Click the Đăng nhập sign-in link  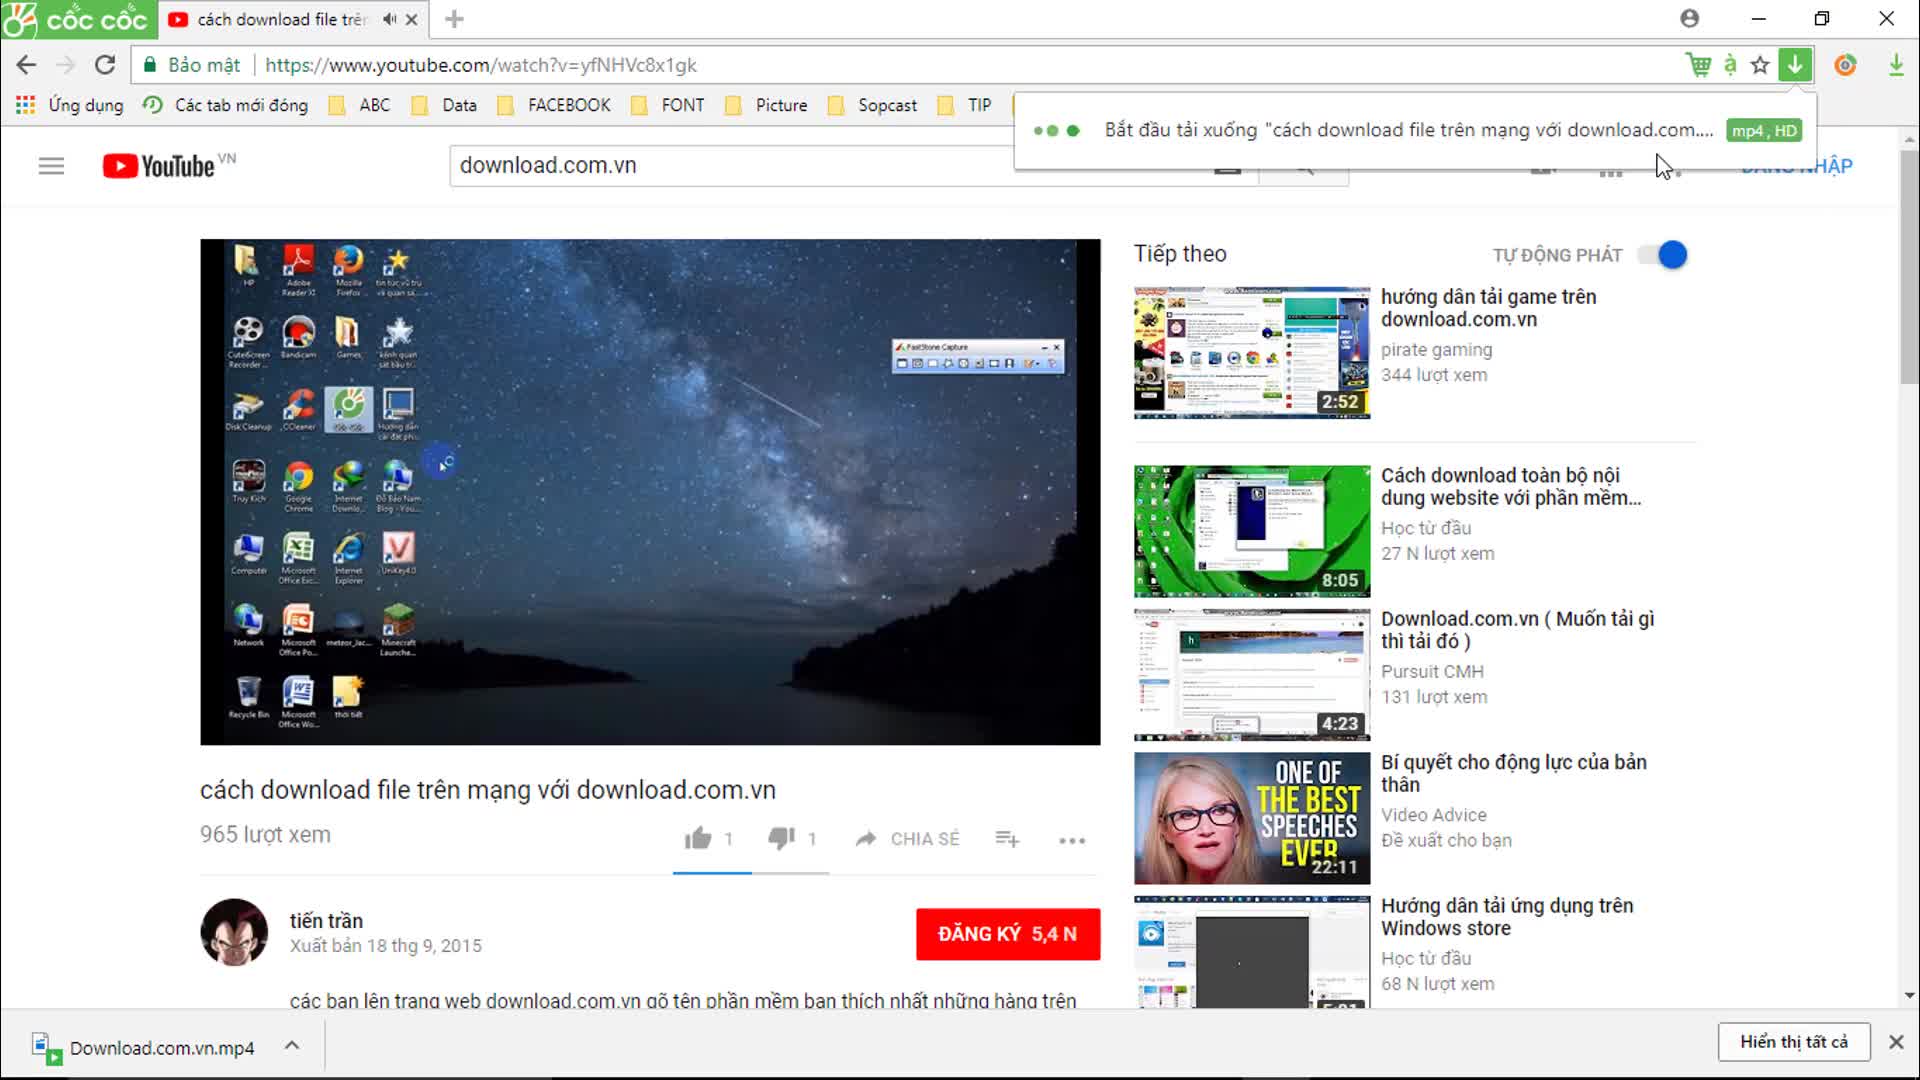coord(1796,166)
